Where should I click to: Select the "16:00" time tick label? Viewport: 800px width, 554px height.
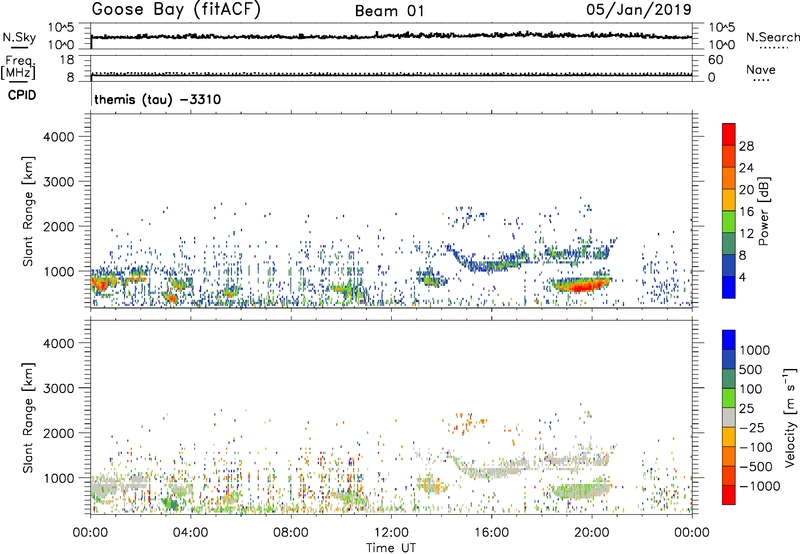tap(491, 533)
